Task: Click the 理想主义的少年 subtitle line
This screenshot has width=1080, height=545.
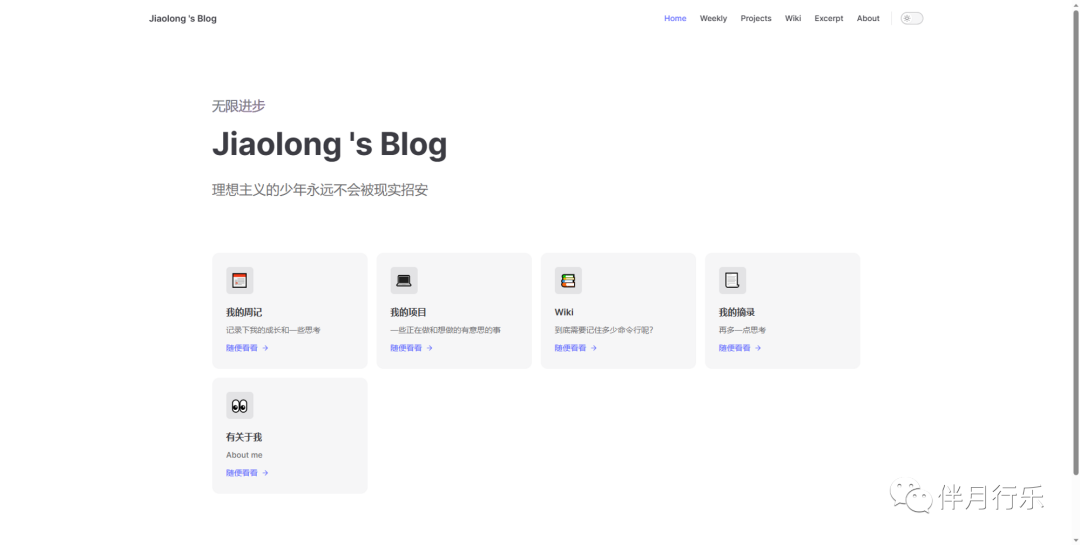Action: tap(320, 189)
